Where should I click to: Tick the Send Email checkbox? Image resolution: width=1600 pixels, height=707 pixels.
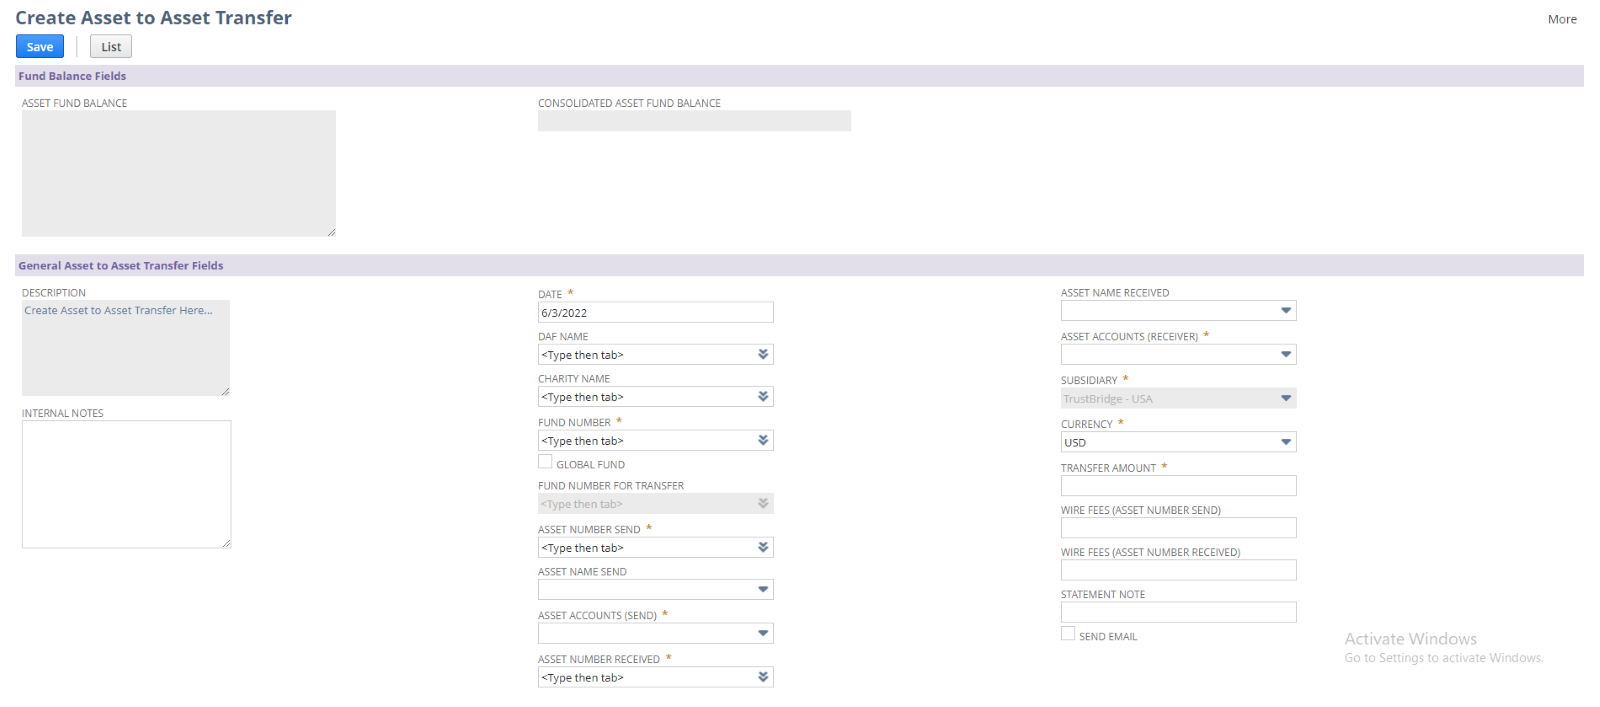pos(1068,634)
